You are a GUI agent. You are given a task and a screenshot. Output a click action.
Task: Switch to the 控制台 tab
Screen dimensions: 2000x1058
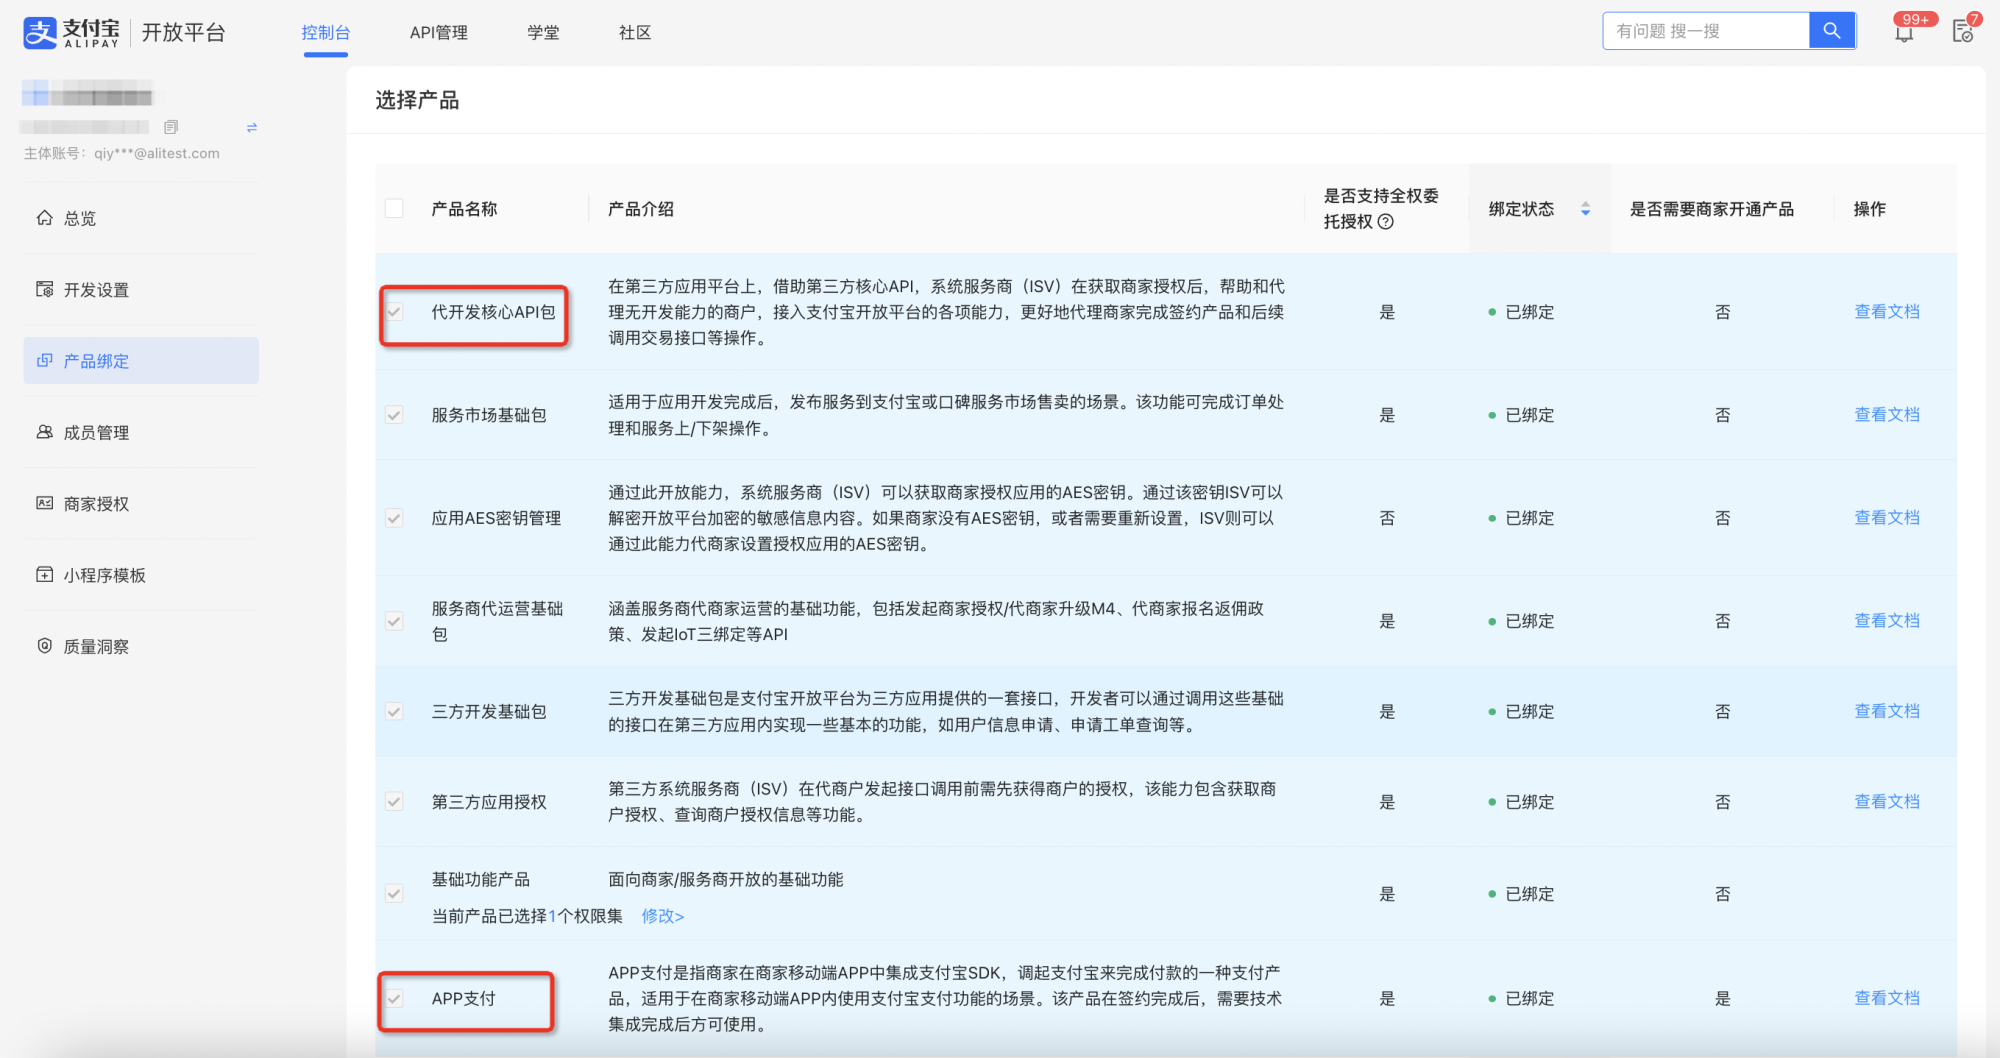(326, 33)
